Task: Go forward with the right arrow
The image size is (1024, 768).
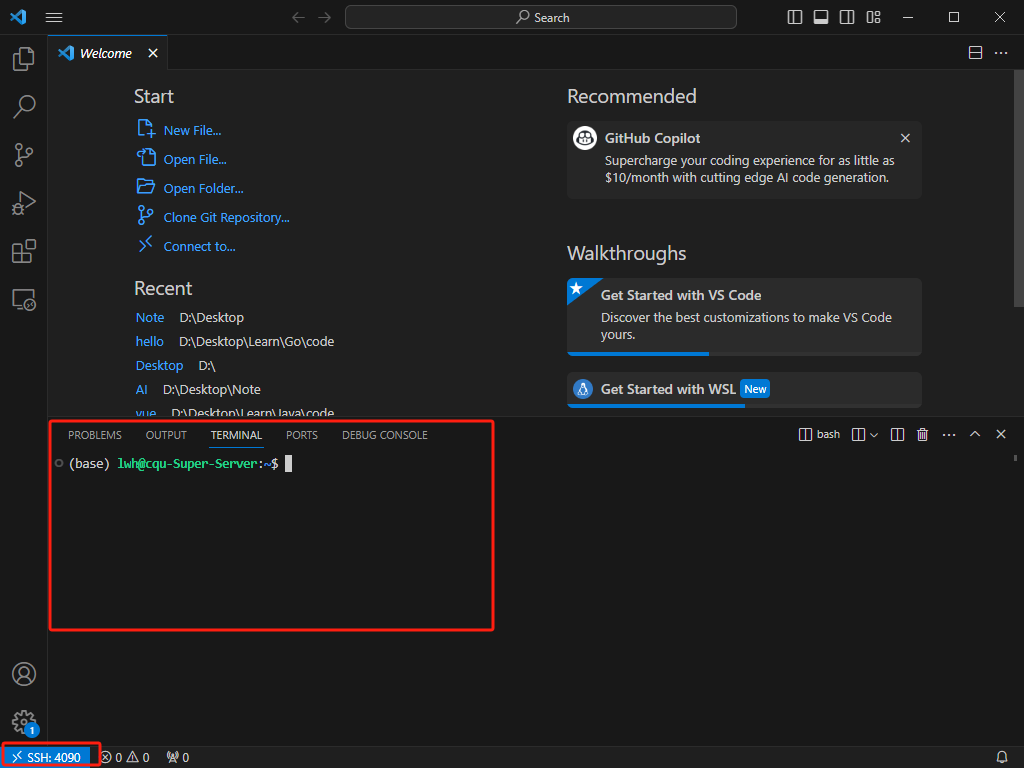Action: [x=325, y=18]
